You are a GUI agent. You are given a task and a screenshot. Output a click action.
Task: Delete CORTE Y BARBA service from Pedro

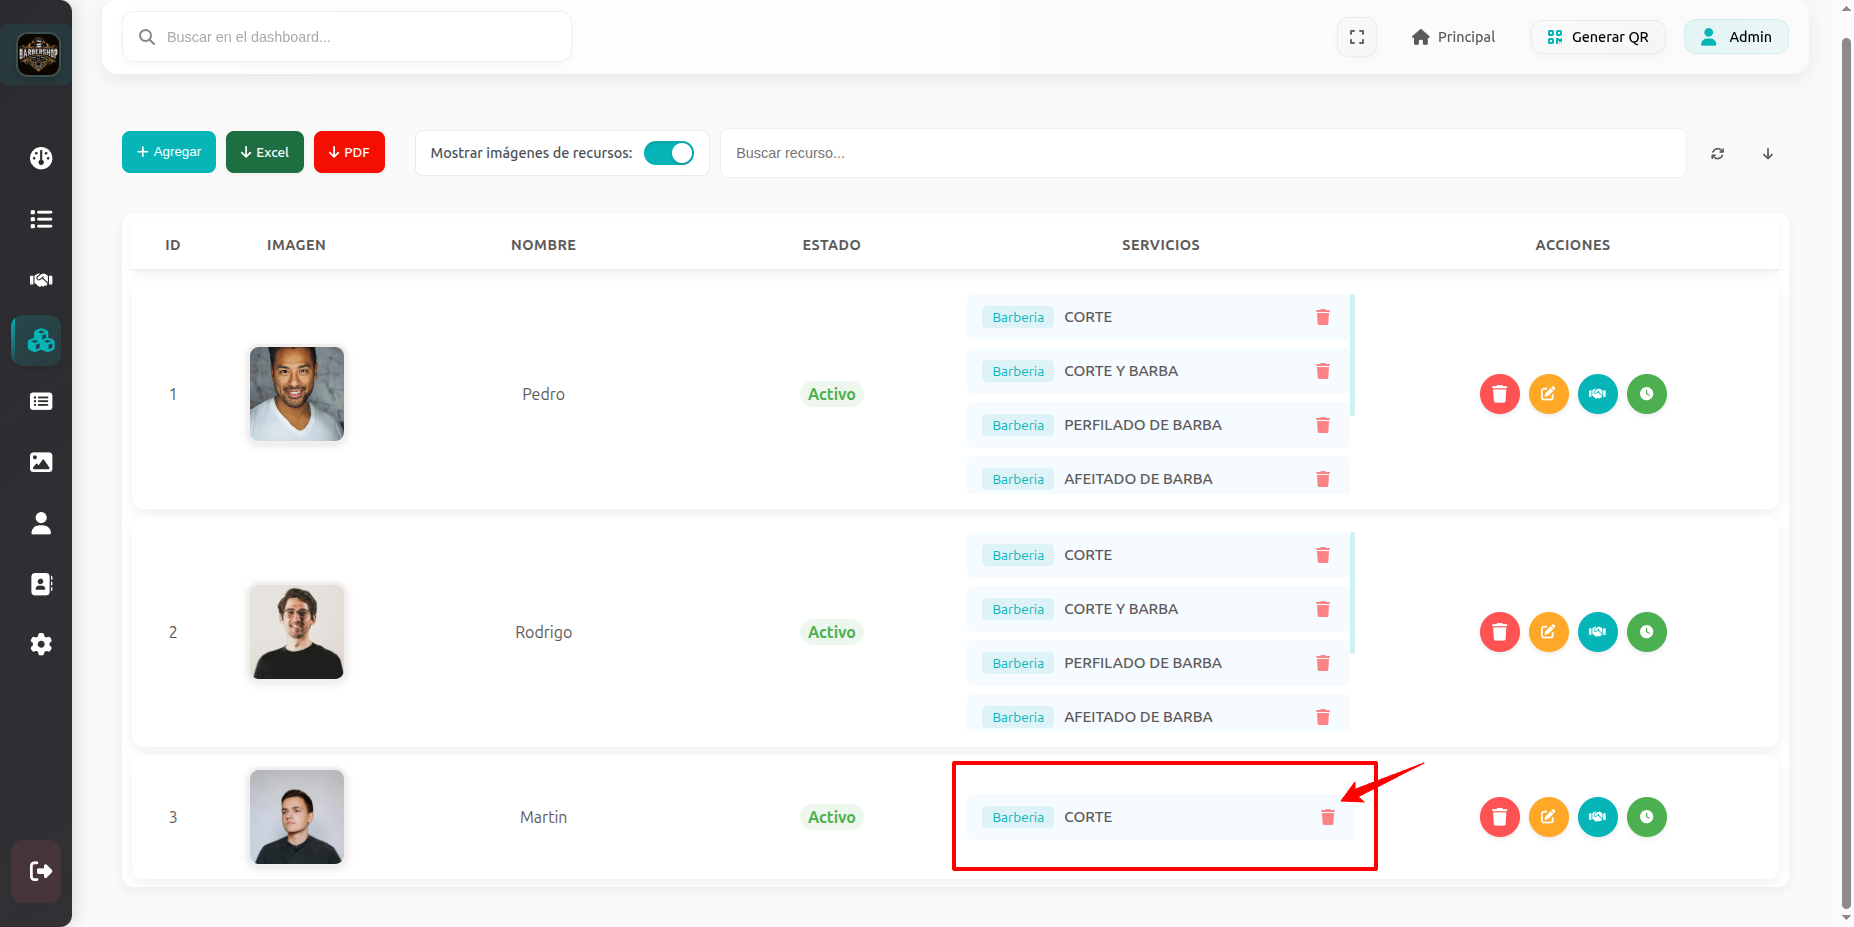pyautogui.click(x=1322, y=371)
